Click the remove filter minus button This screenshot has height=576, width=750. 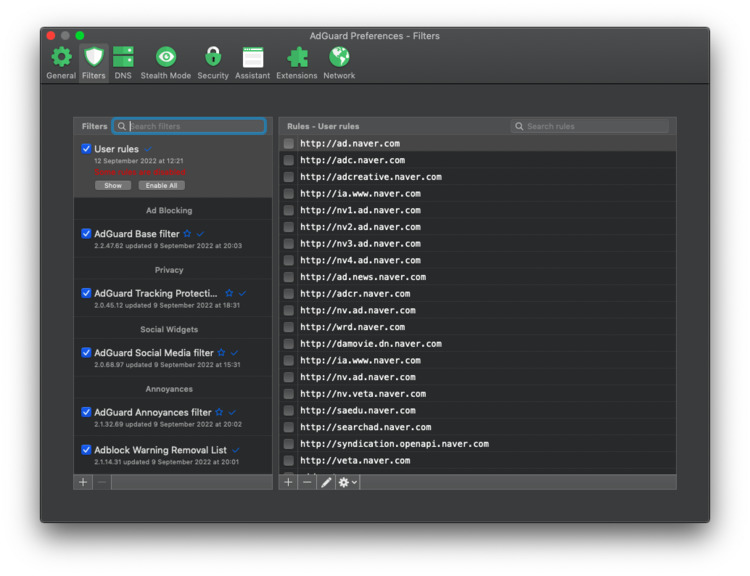point(102,482)
